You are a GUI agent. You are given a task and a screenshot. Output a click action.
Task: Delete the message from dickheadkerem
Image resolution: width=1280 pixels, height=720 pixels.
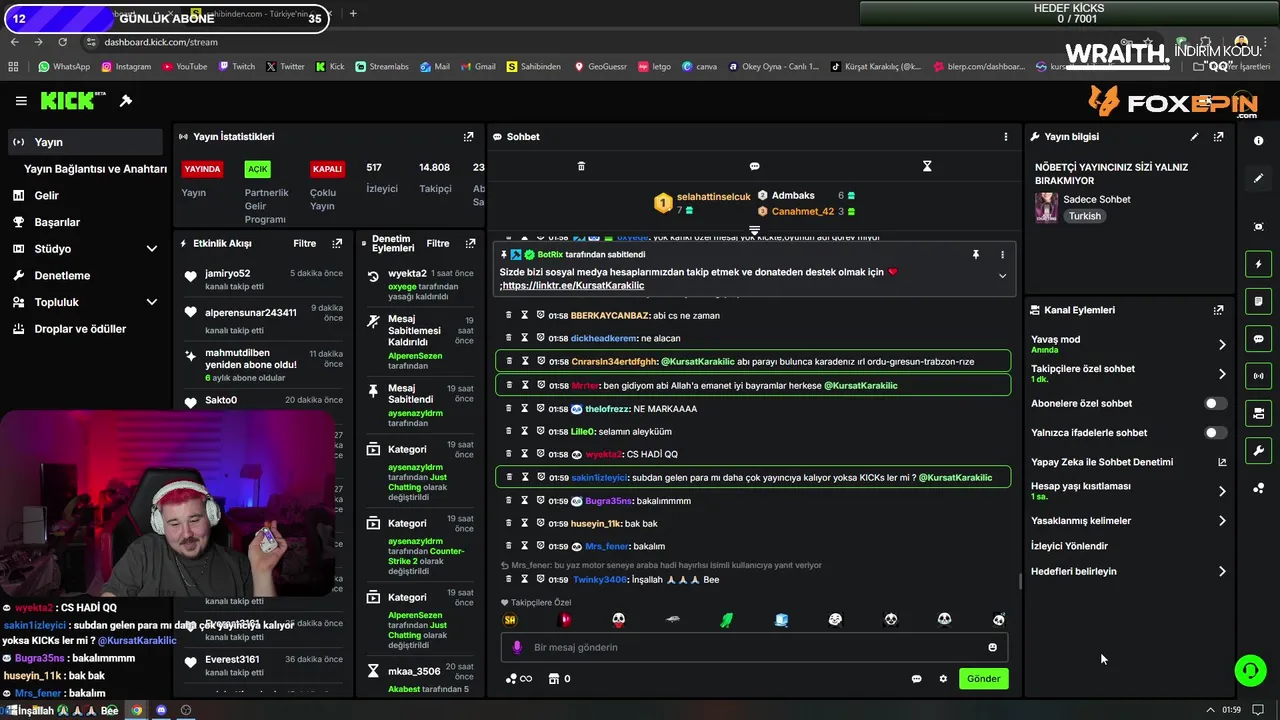coord(509,338)
